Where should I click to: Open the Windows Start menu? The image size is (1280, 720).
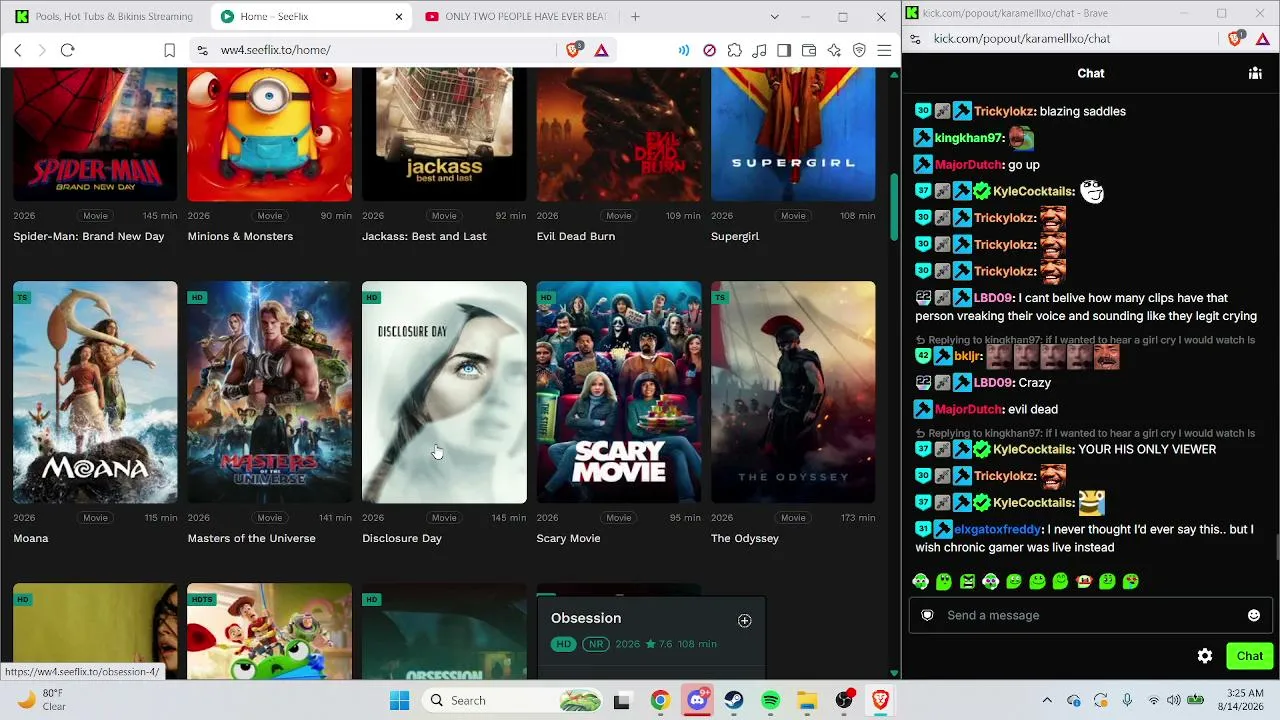coord(399,700)
